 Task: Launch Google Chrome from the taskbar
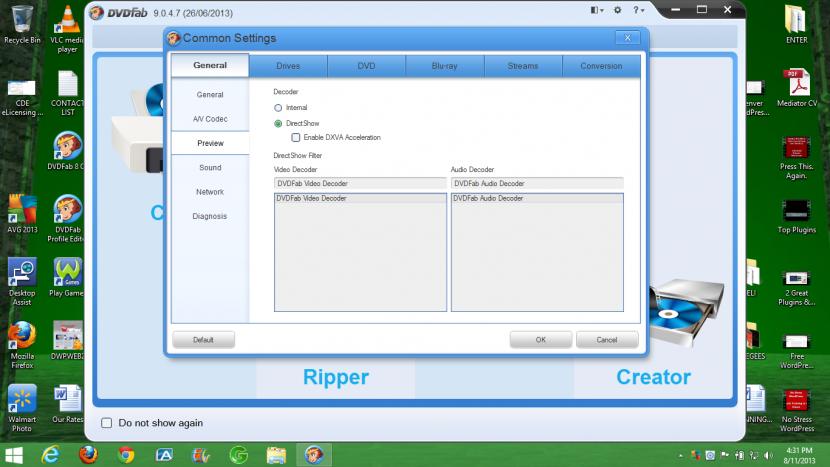(x=126, y=455)
